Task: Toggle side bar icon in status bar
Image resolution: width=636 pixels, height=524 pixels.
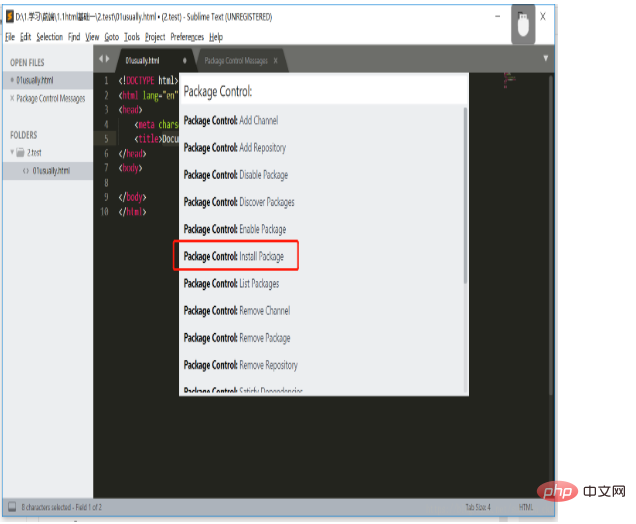Action: coord(12,507)
